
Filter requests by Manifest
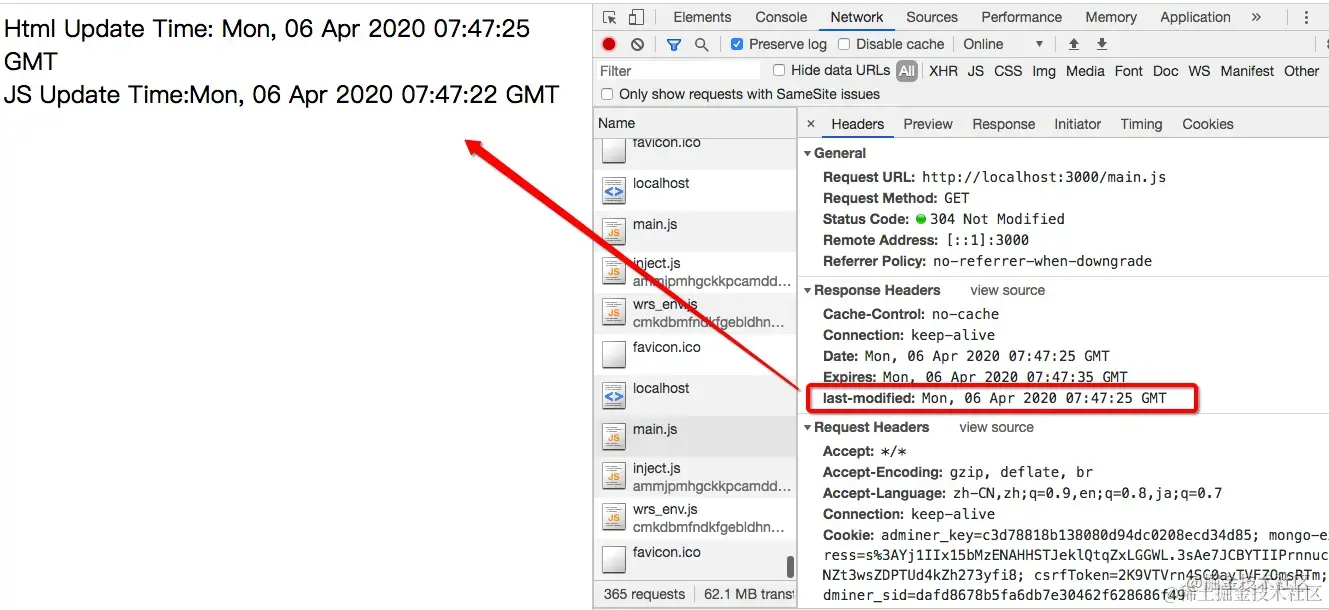point(1247,71)
